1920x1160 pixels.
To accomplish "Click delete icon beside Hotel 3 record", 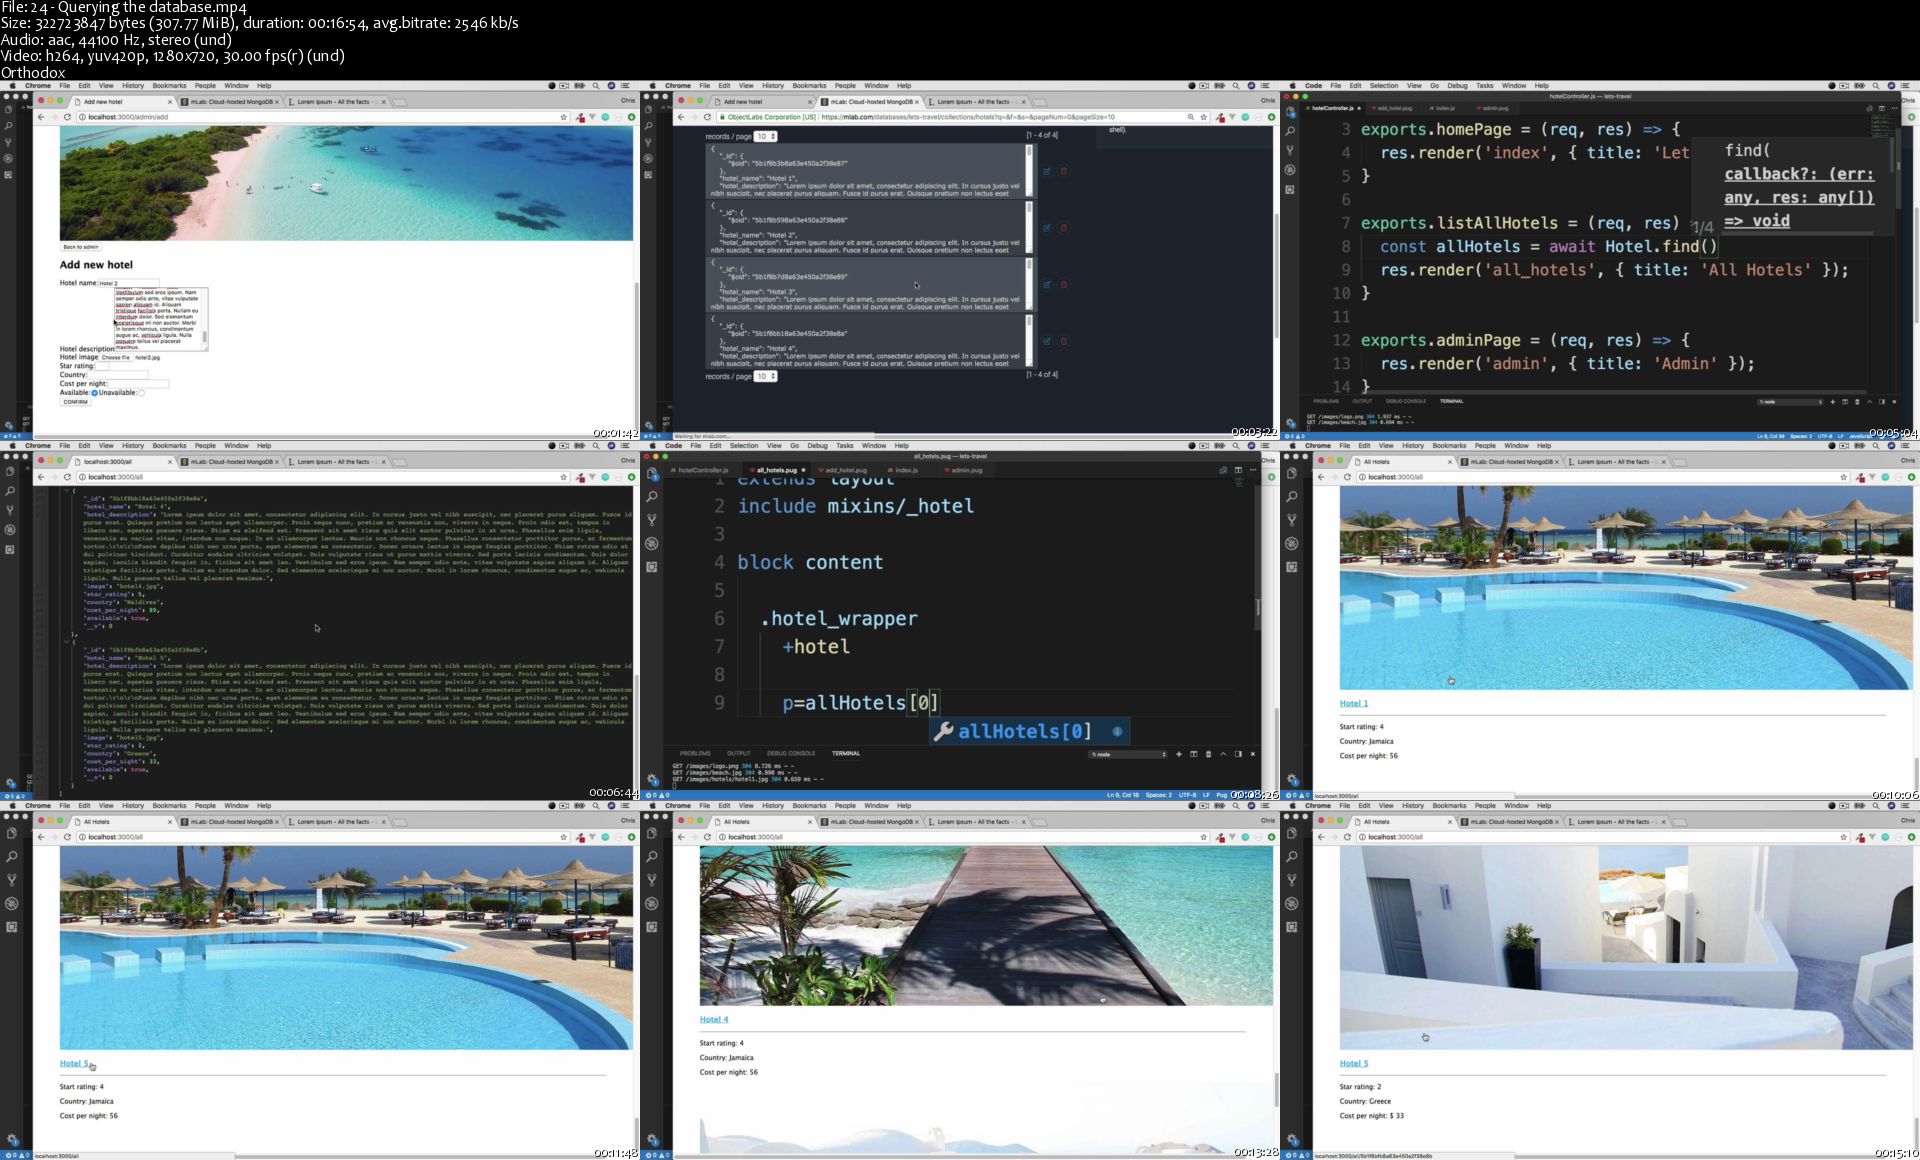I will click(1063, 284).
